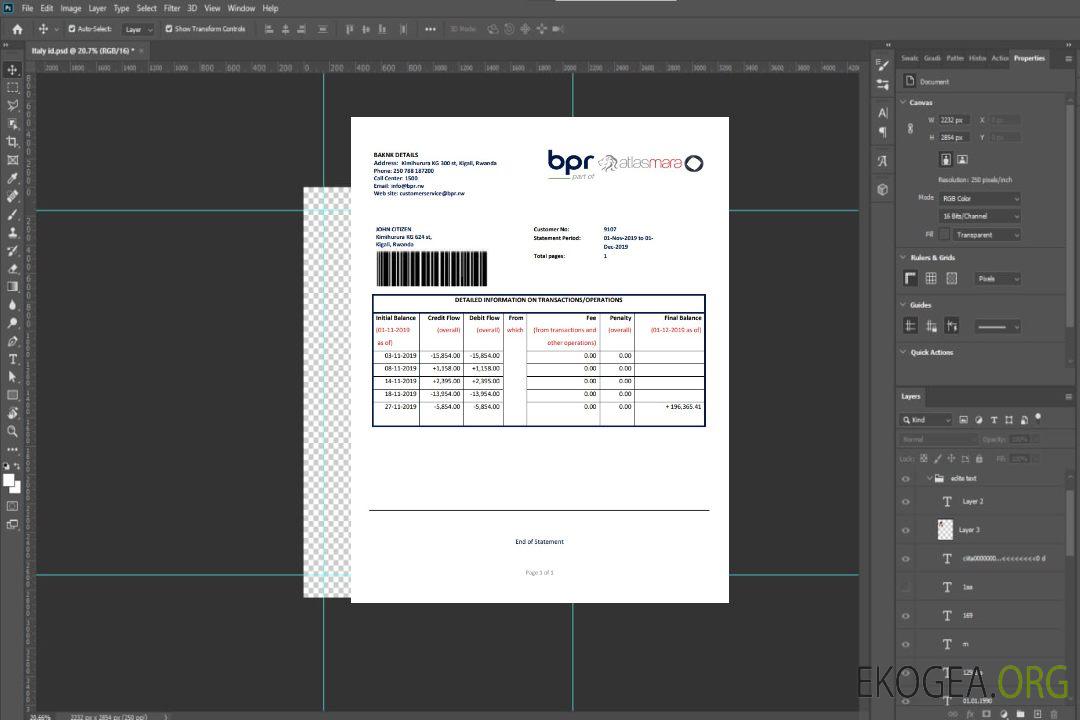The image size is (1080, 720).
Task: Open the Glyphs panel icon
Action: tap(883, 161)
